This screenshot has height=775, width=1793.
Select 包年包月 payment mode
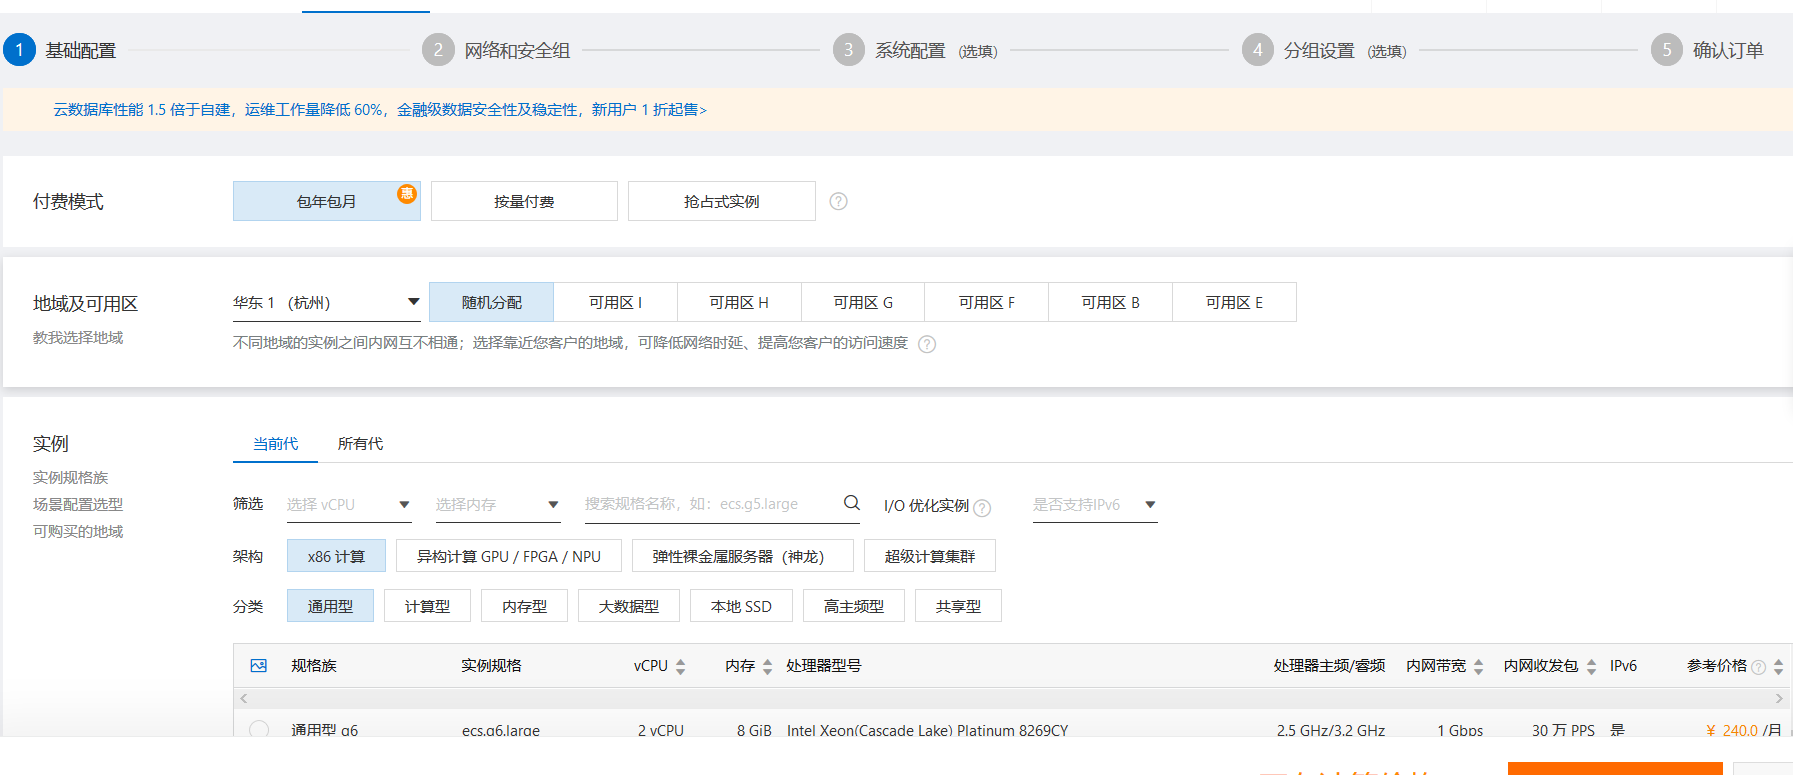(327, 201)
